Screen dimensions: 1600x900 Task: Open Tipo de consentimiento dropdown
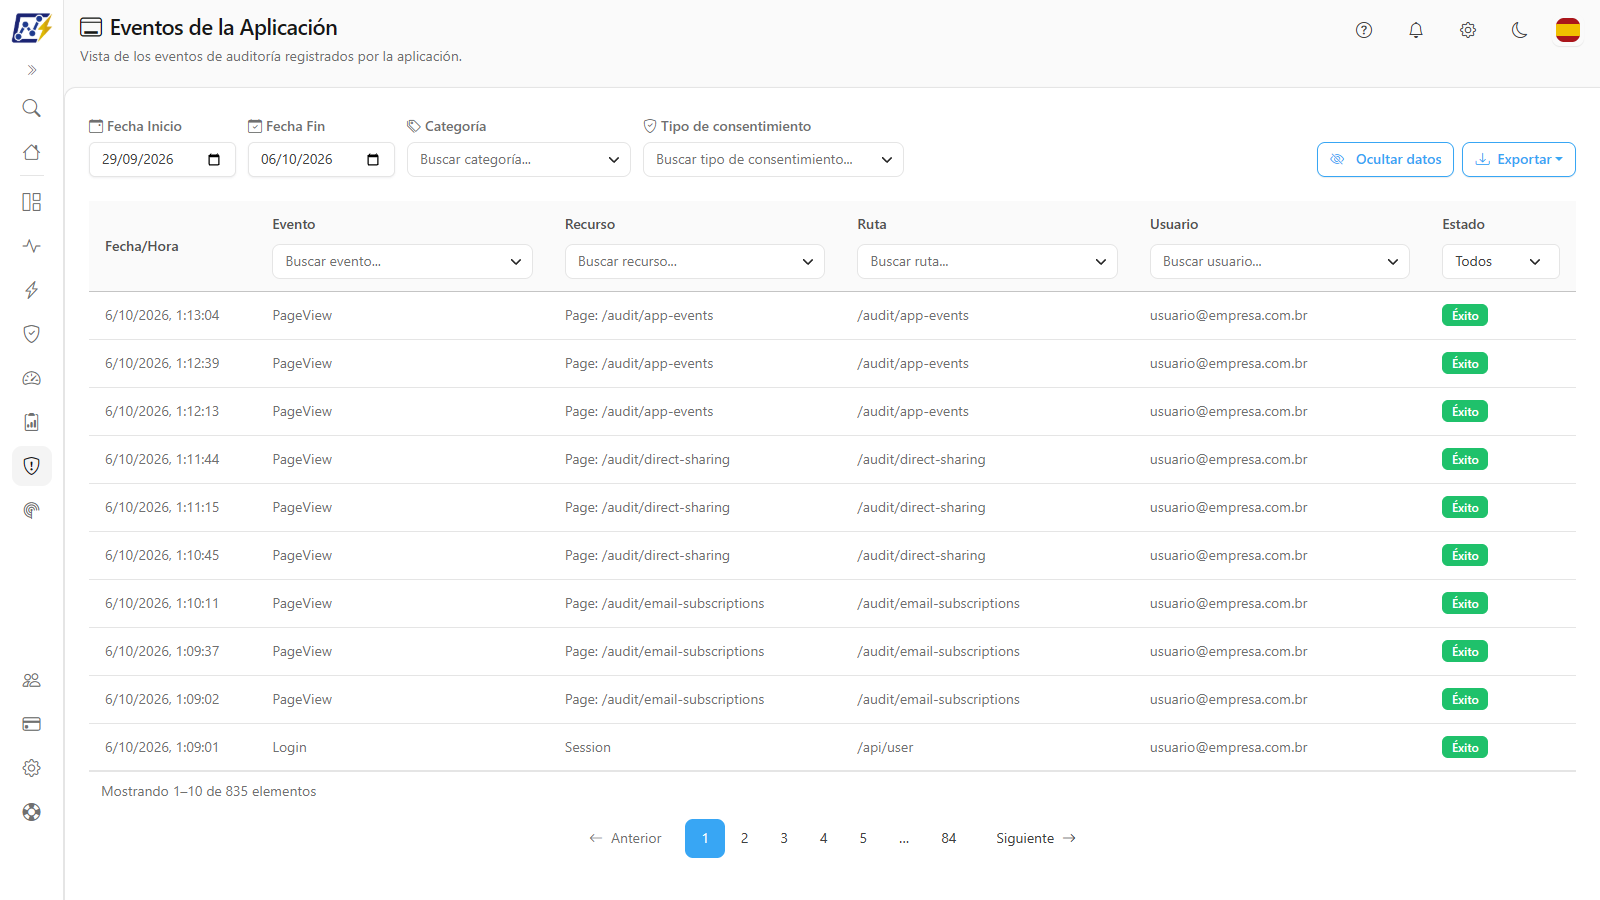[x=773, y=159]
